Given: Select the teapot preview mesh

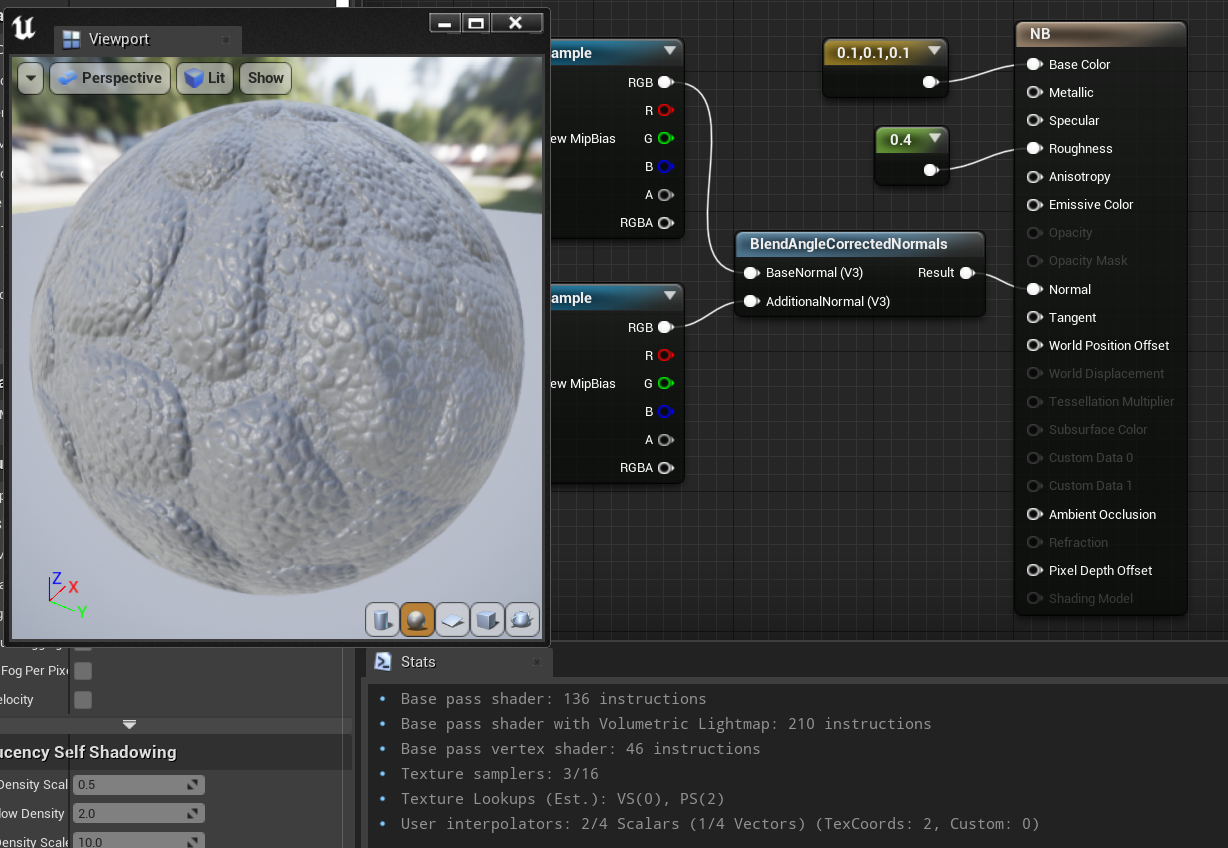Looking at the screenshot, I should point(522,619).
